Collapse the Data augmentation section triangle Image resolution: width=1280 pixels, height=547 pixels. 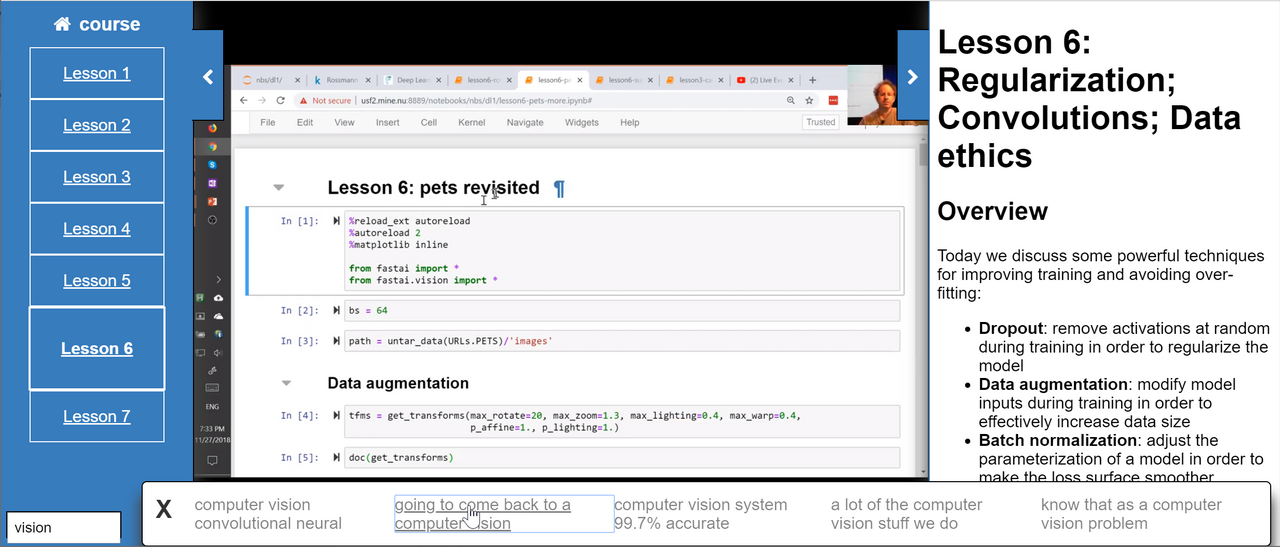(x=286, y=383)
